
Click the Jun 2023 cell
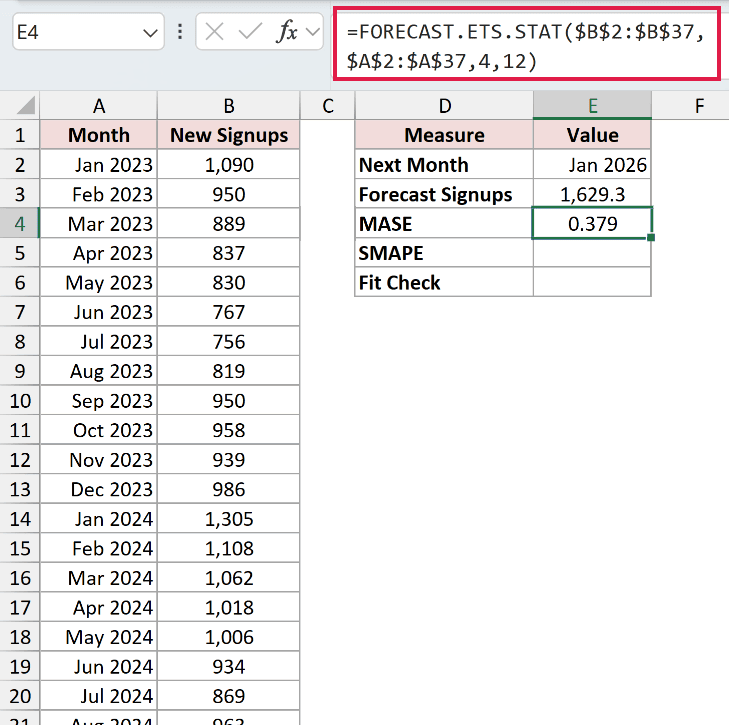pos(99,312)
